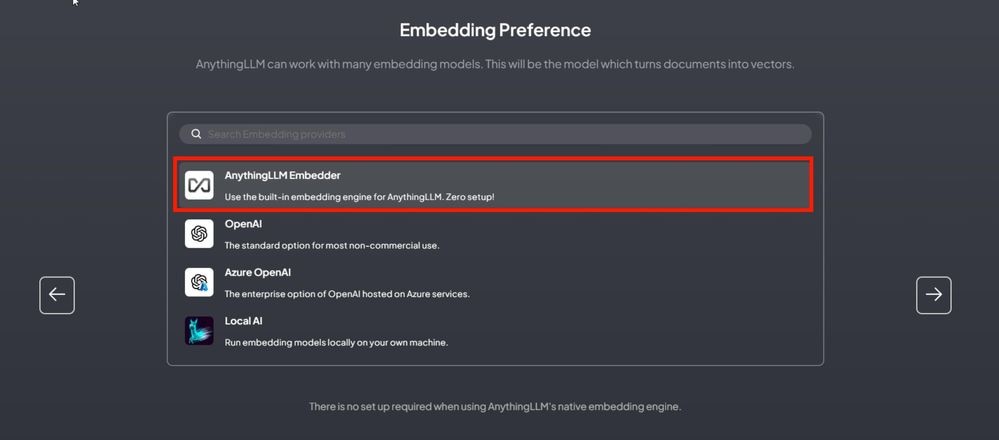Click 'Use the built-in embedding engine' description

pyautogui.click(x=359, y=197)
